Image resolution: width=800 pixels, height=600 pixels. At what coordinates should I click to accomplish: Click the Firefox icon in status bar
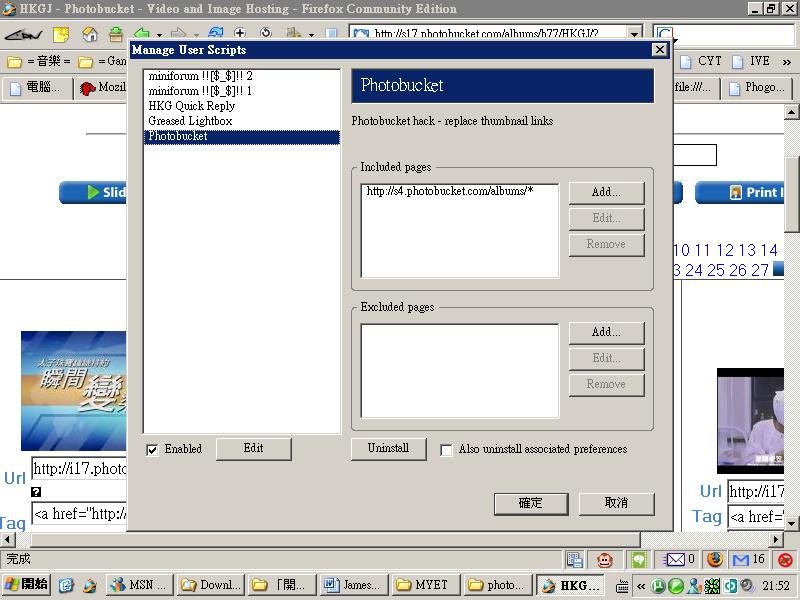(x=714, y=560)
